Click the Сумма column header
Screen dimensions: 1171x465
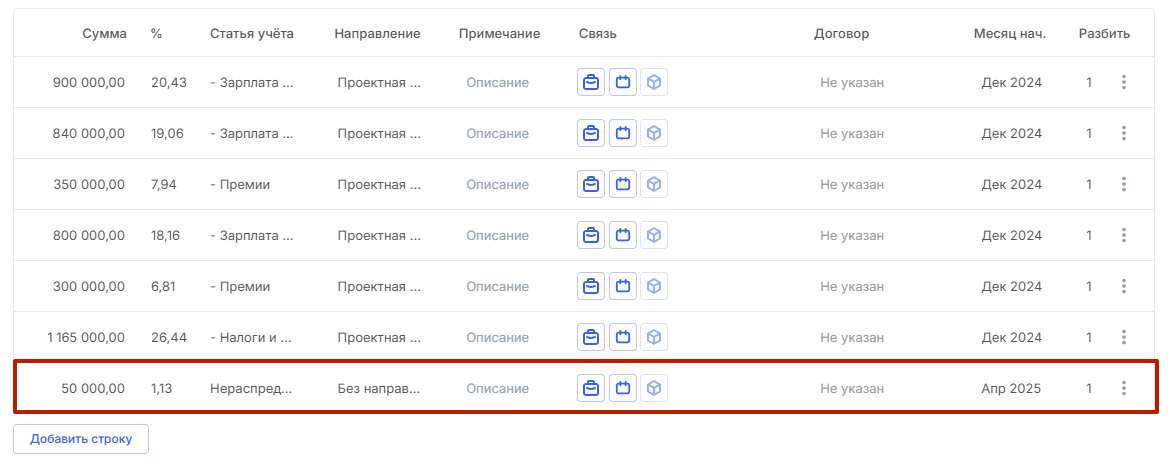pos(105,34)
